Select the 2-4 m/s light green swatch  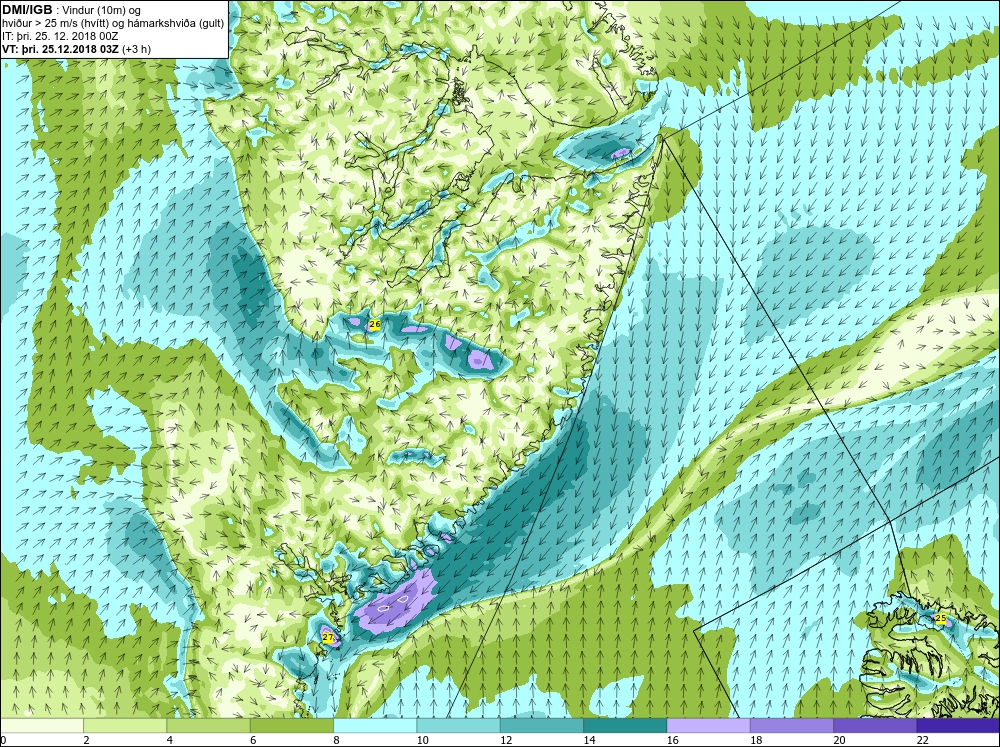tap(125, 725)
